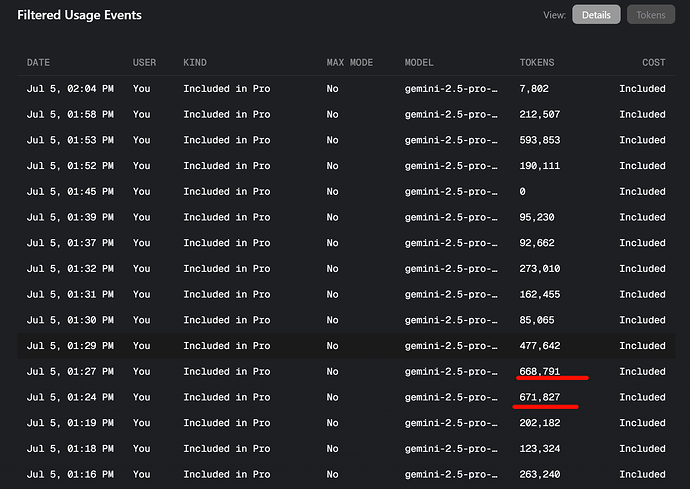
Task: Switch to the Tokens view
Action: click(650, 15)
